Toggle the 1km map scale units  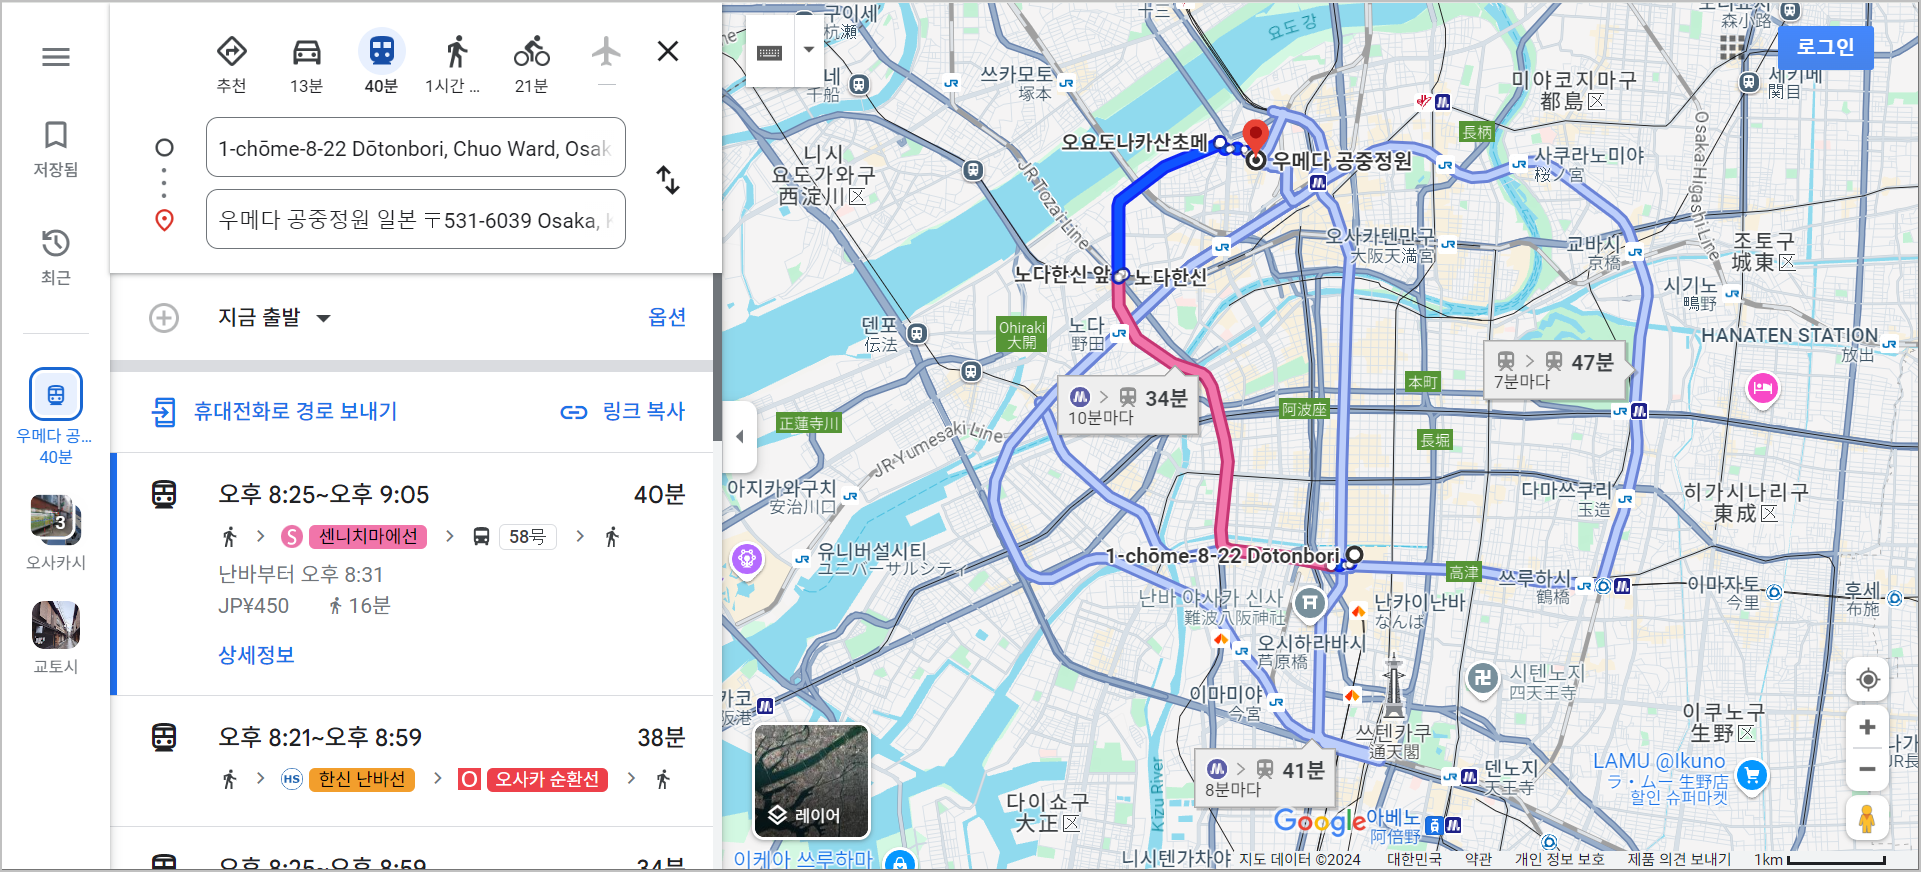(1821, 859)
